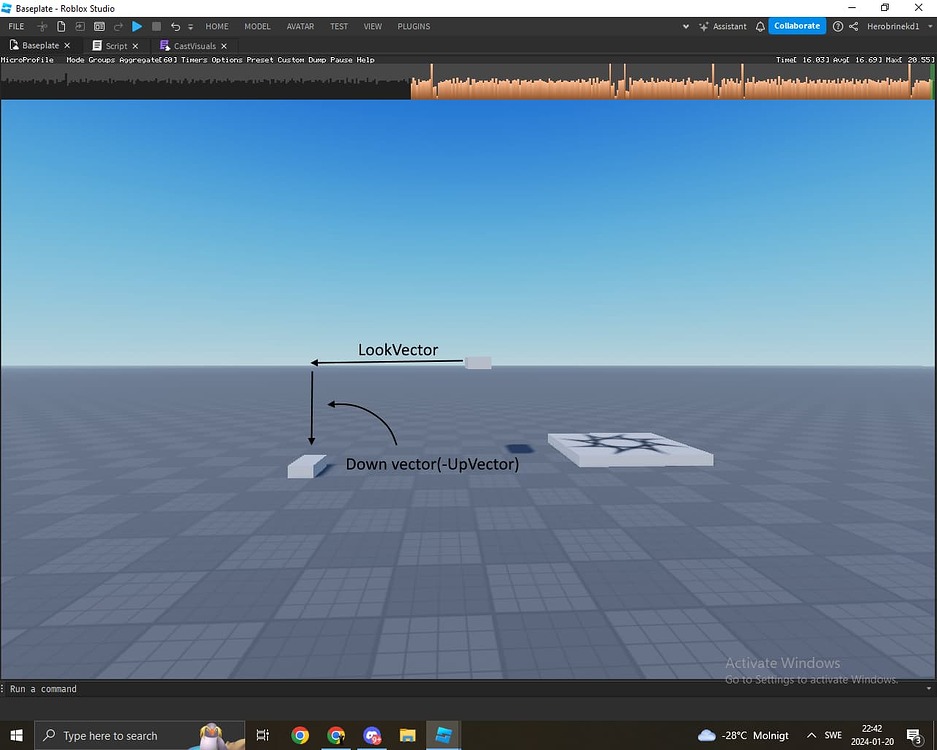Open MicroProfile Aggregate[60] menu
The height and width of the screenshot is (750, 937).
pos(148,60)
